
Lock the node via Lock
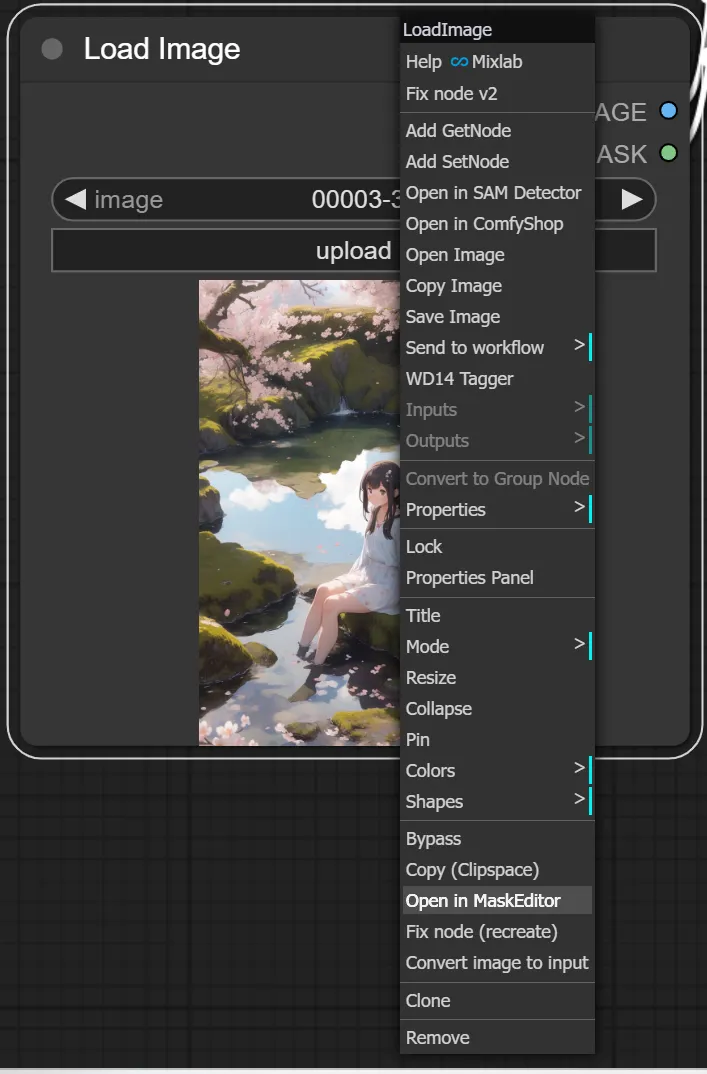pos(497,547)
